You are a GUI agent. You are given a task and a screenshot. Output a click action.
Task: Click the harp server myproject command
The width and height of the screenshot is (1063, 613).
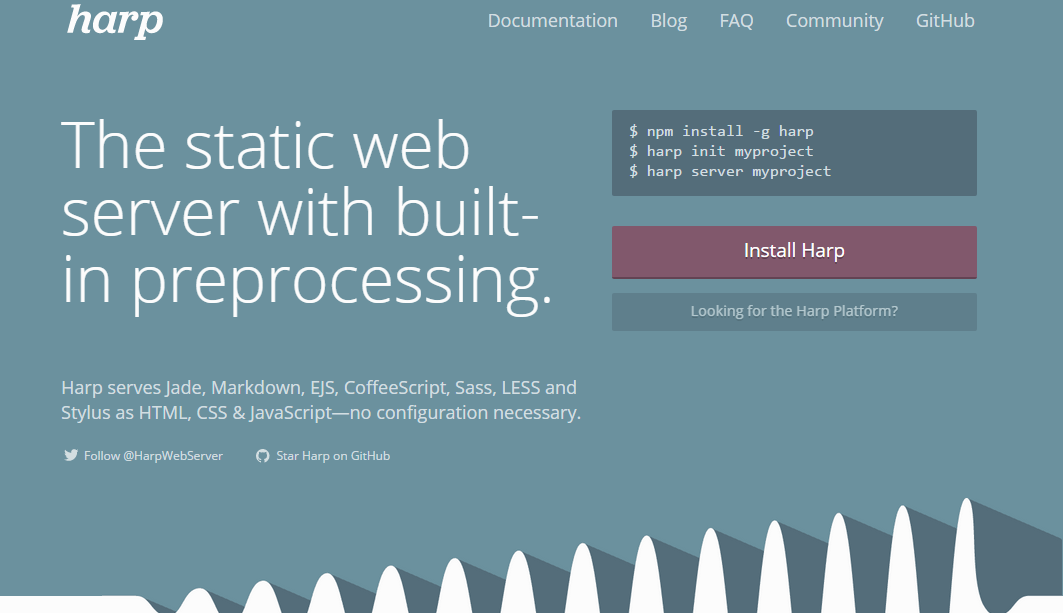pos(729,172)
